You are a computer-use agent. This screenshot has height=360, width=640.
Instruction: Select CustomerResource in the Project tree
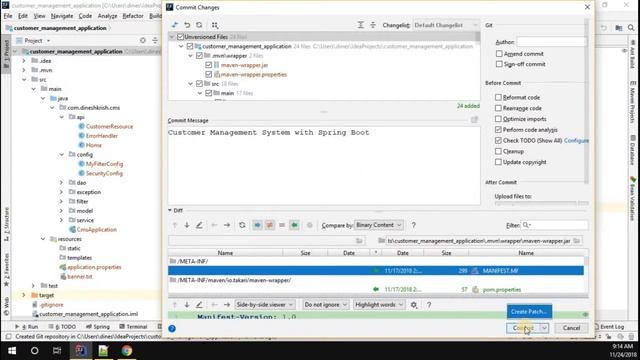tap(109, 127)
